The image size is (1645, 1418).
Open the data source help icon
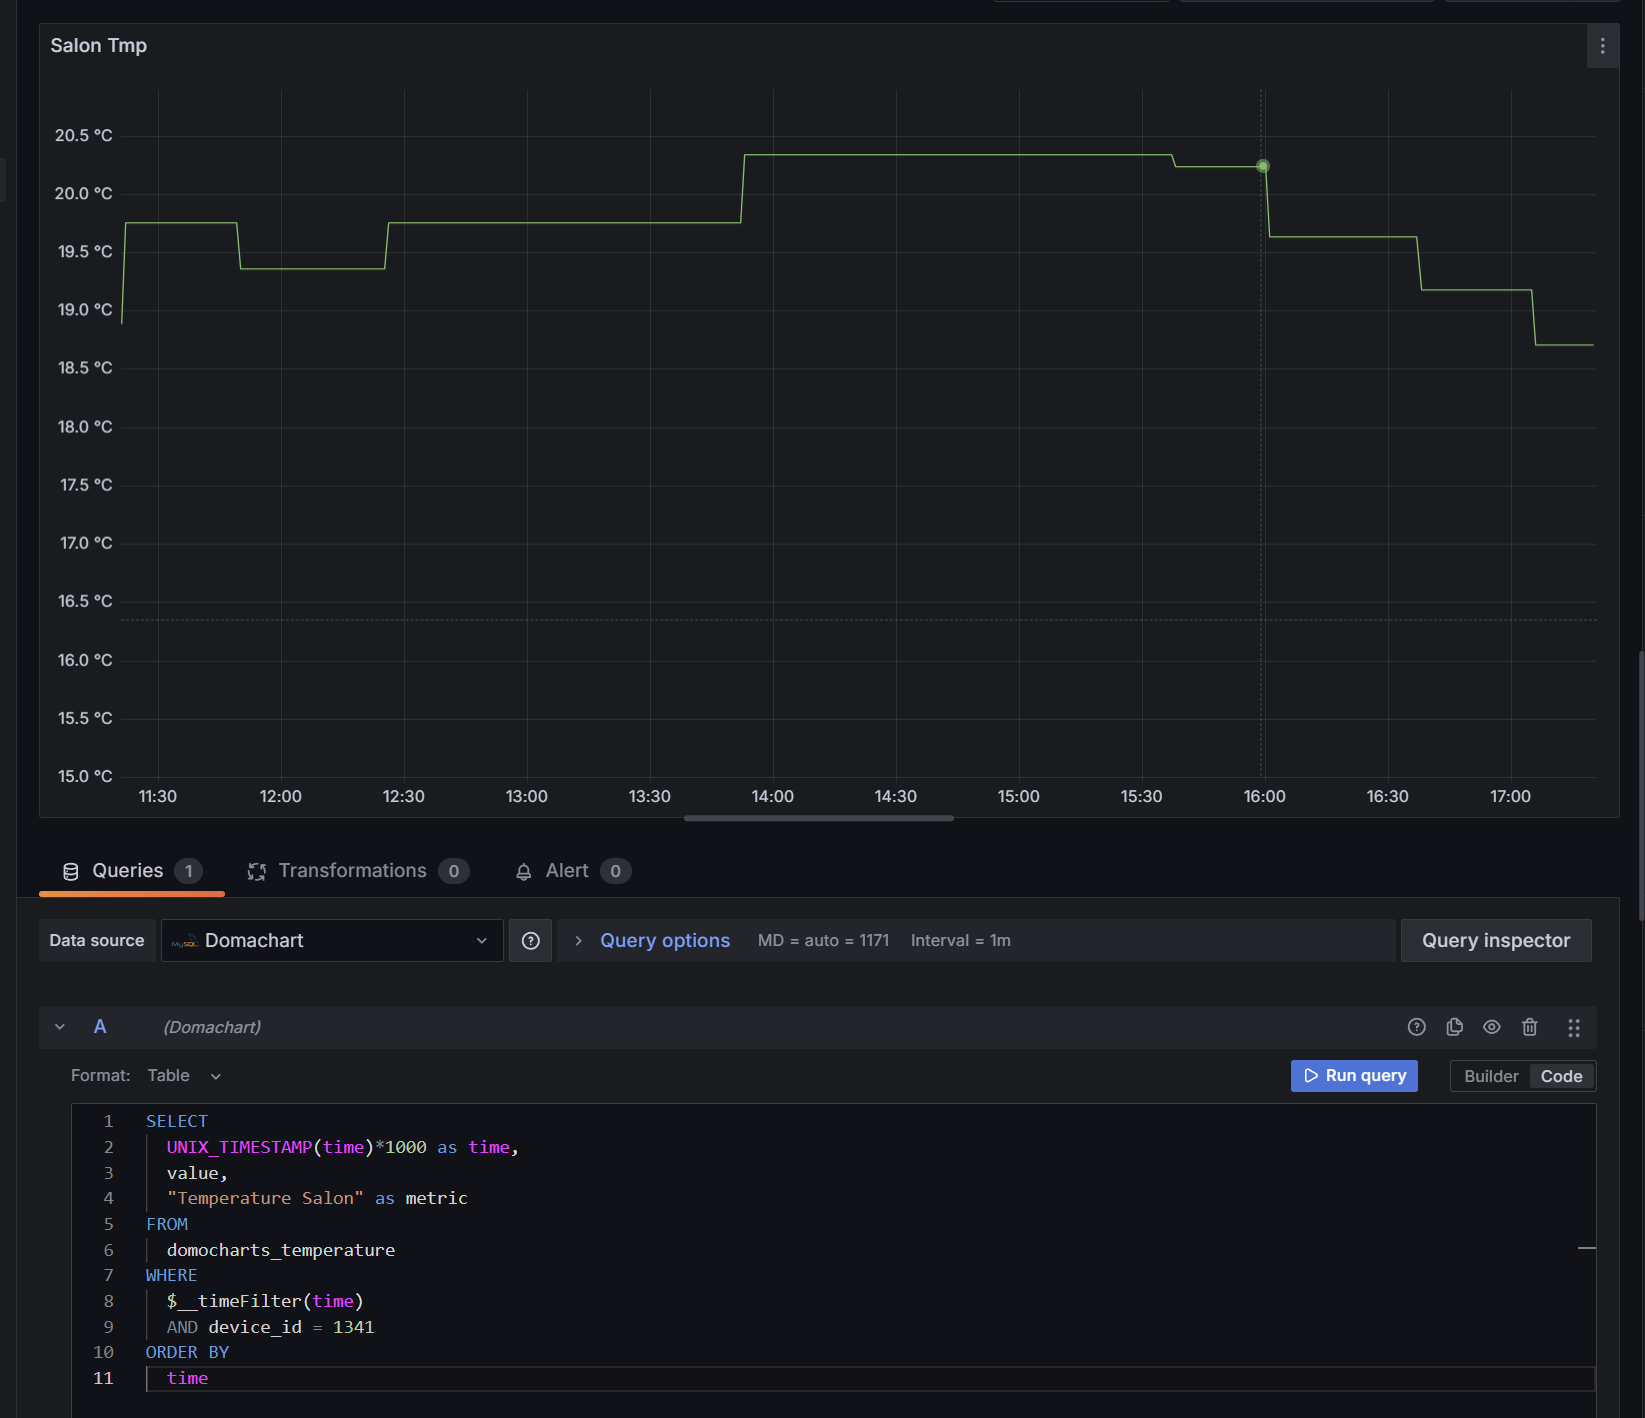coord(531,941)
